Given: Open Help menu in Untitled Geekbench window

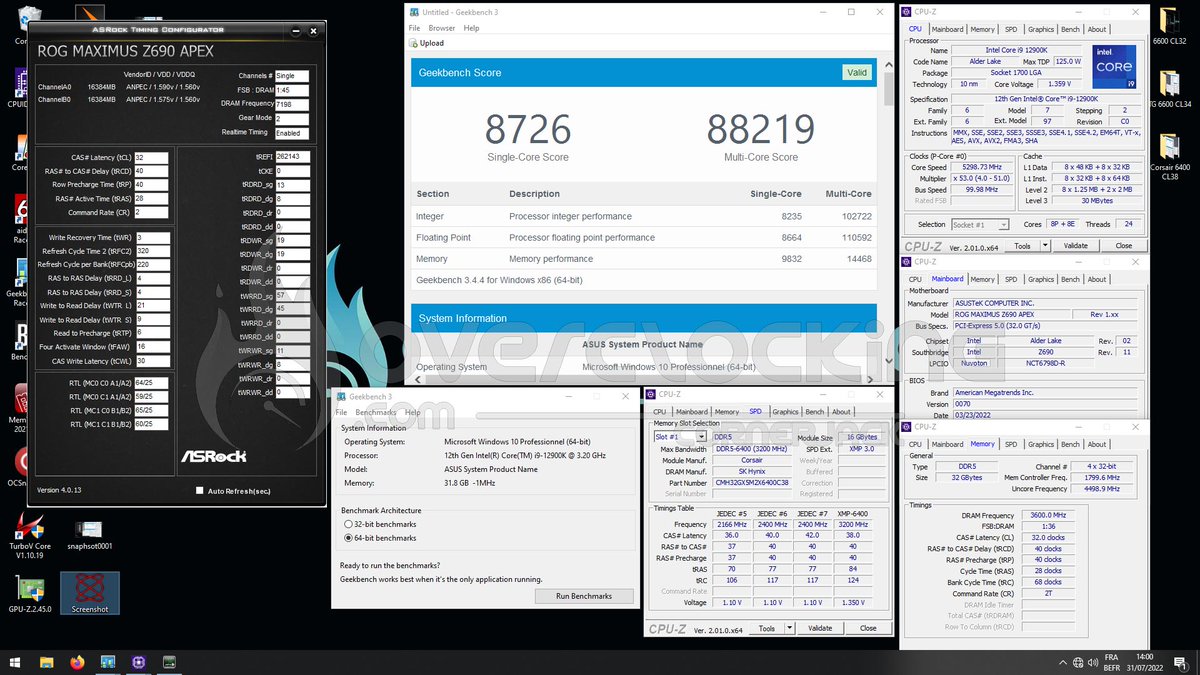Looking at the screenshot, I should point(471,28).
